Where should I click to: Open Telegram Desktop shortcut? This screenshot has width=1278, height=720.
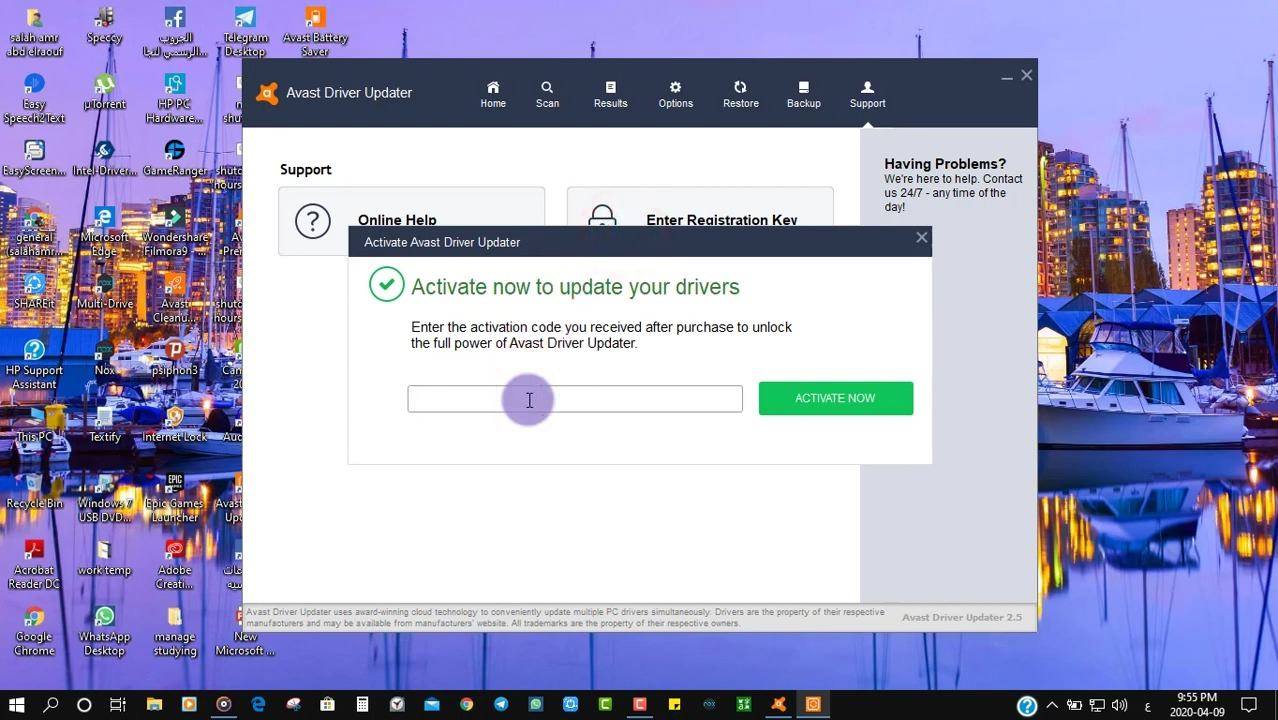245,32
